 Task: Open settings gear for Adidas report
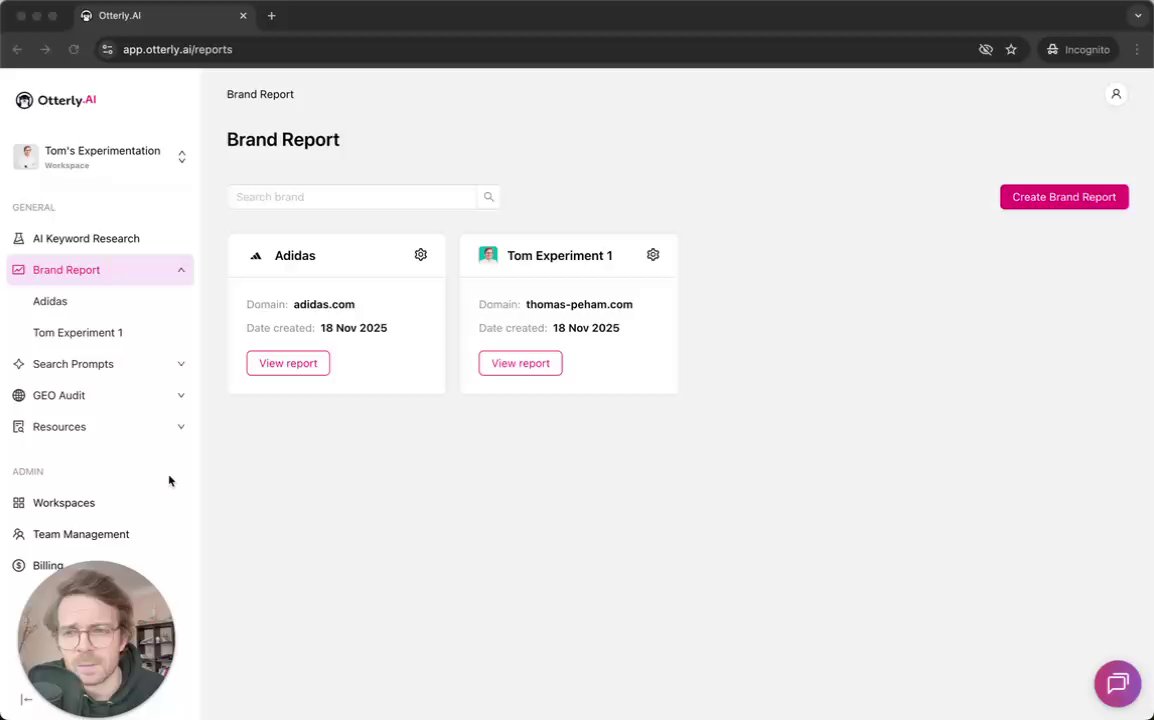coord(421,255)
